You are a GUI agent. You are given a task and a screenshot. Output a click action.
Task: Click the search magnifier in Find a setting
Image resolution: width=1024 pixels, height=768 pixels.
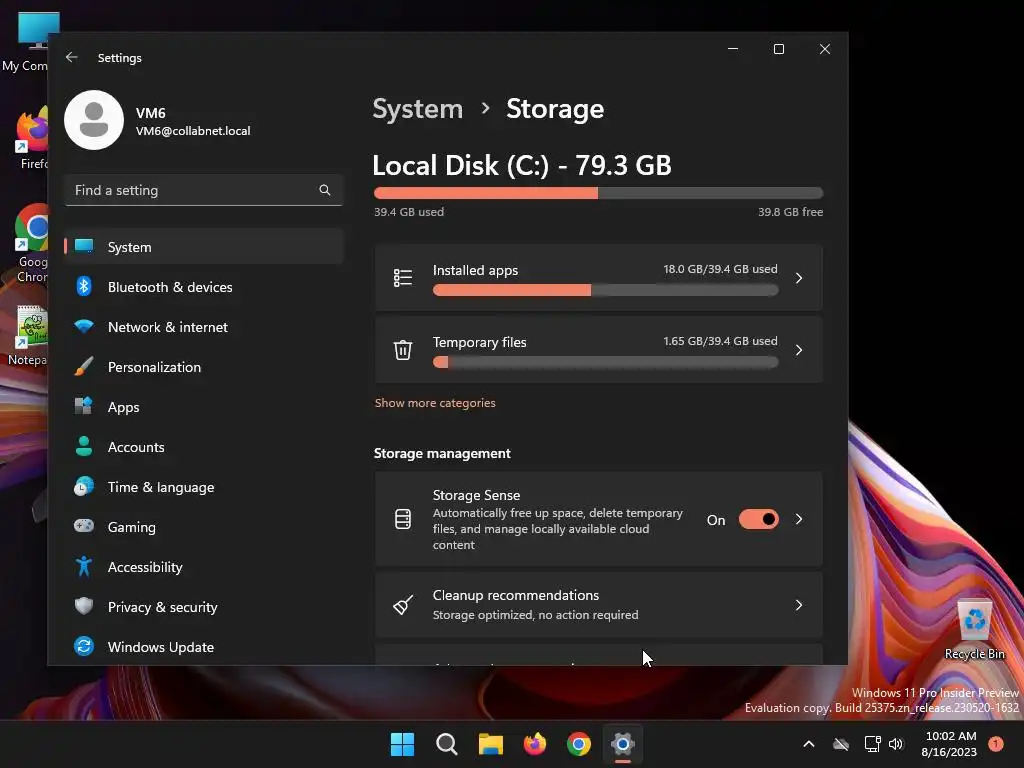pos(325,190)
